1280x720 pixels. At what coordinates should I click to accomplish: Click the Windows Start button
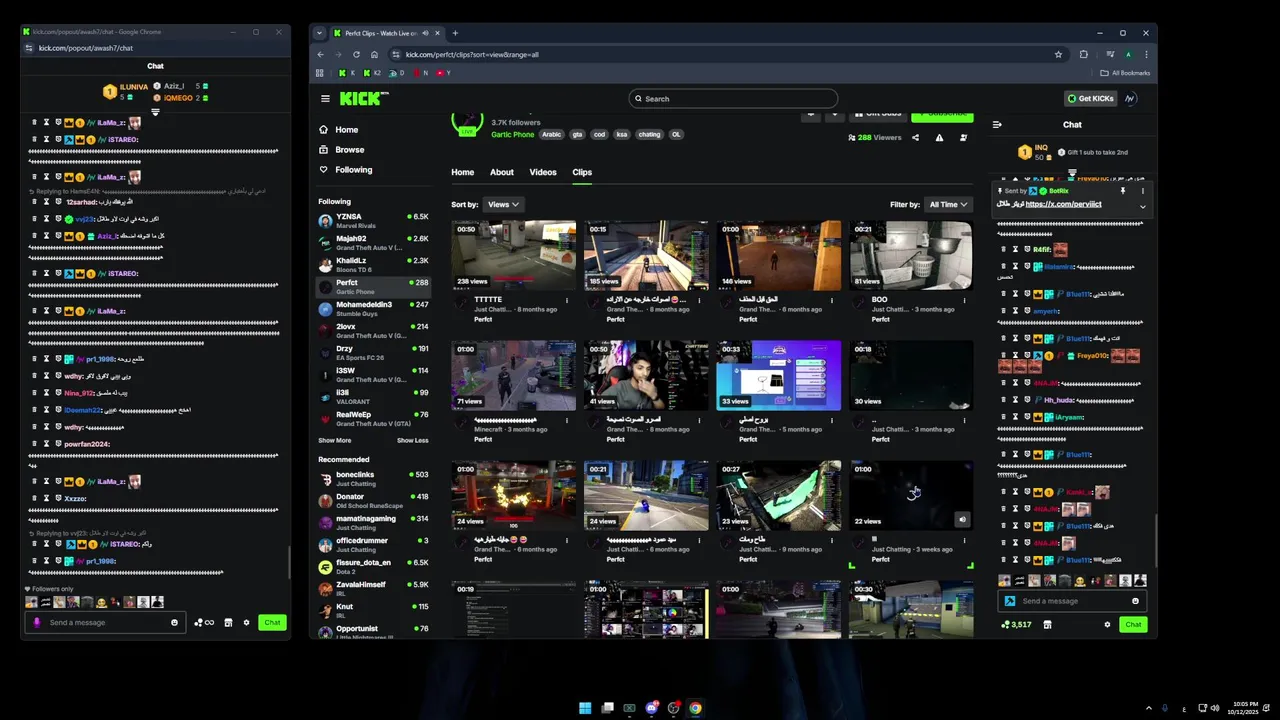585,708
